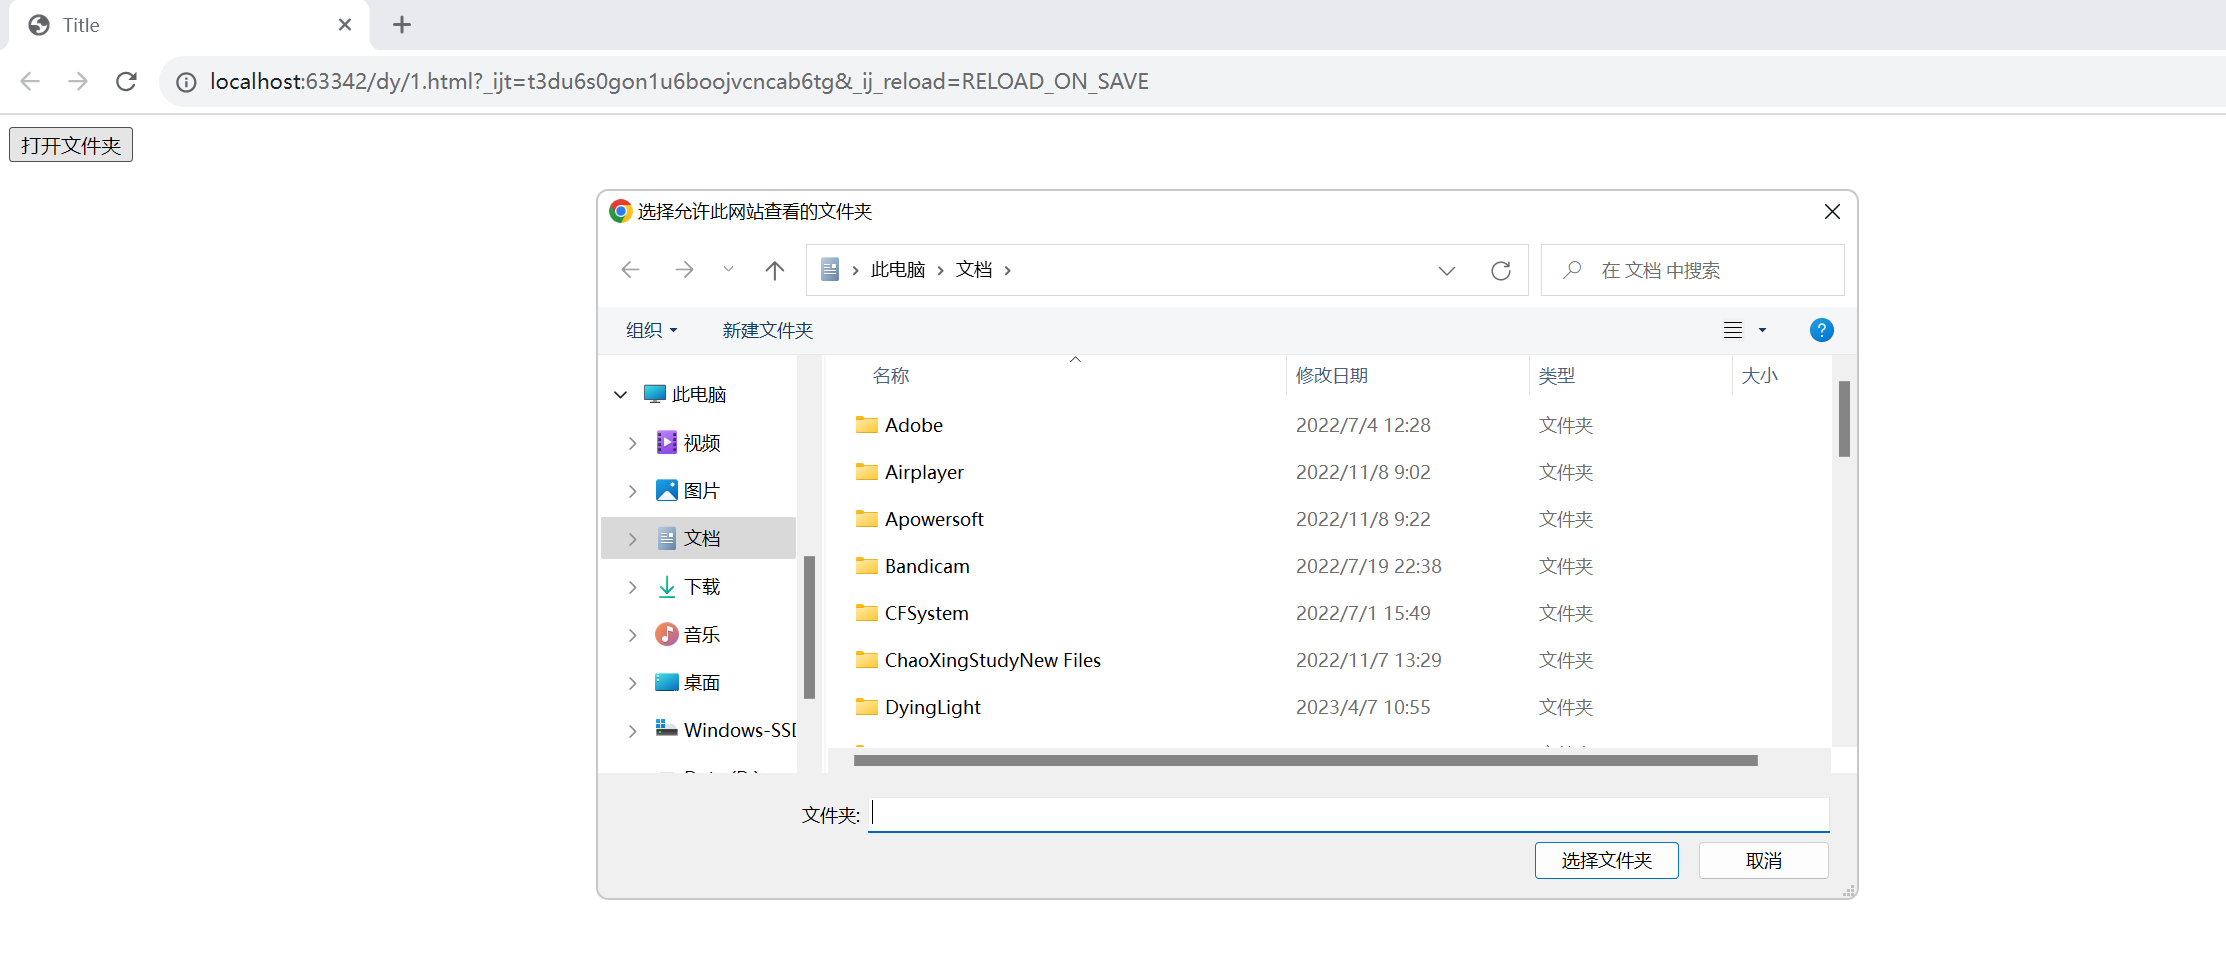Image resolution: width=2226 pixels, height=968 pixels.
Task: Close the Title browser tab
Action: coord(345,25)
